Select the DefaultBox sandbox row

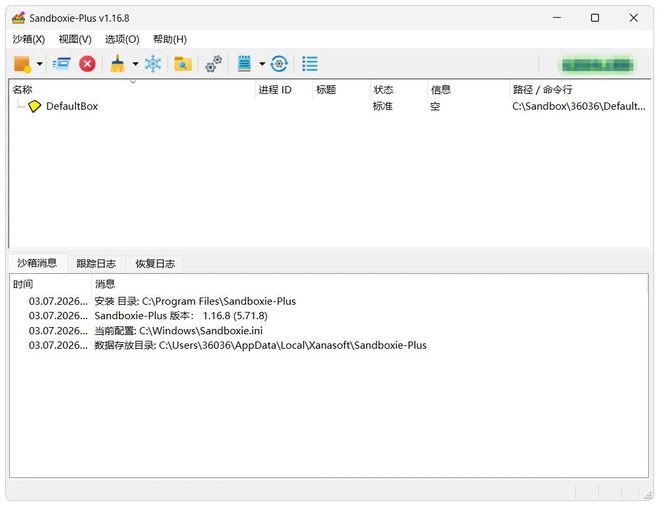click(x=330, y=106)
